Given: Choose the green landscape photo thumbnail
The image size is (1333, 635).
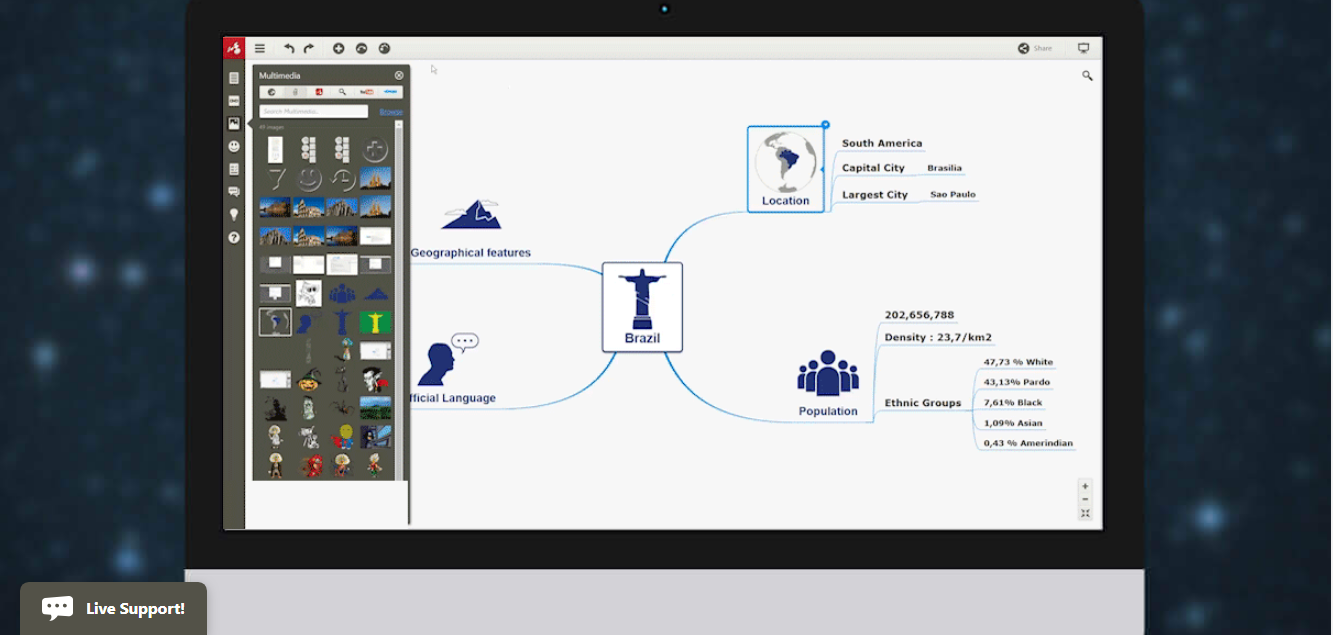Looking at the screenshot, I should (x=376, y=408).
